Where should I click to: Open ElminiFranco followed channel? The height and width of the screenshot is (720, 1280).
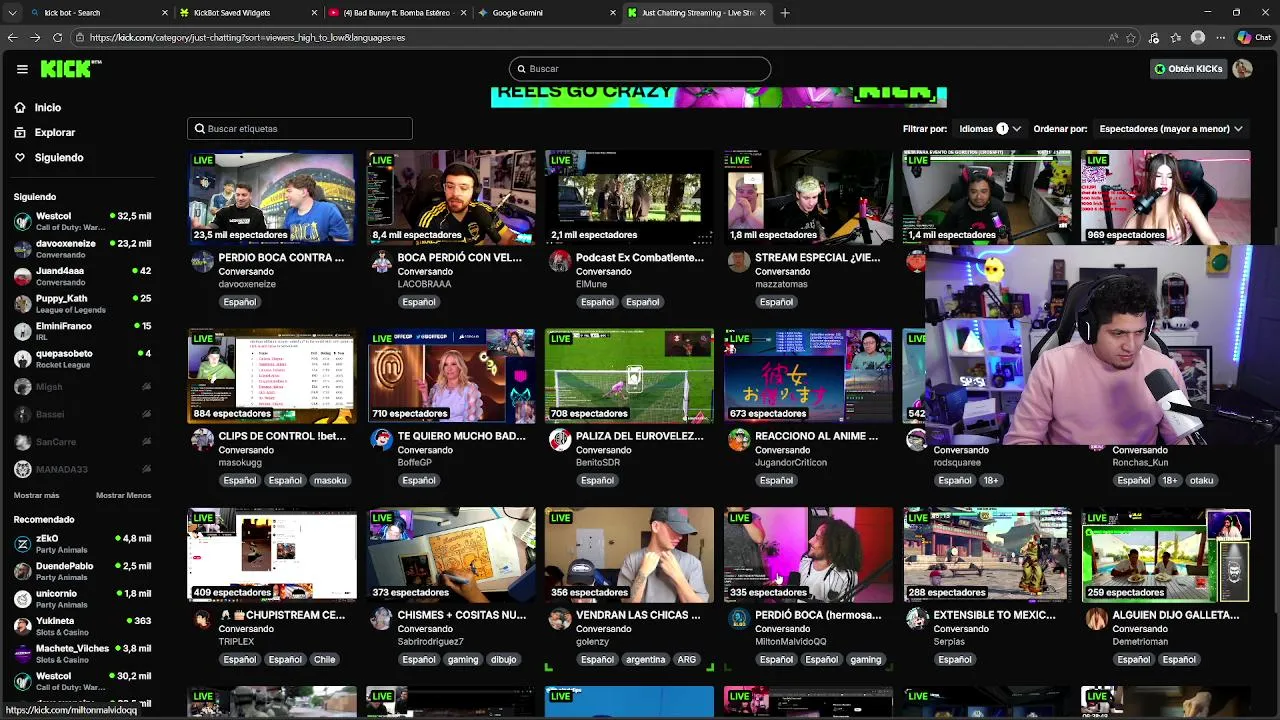82,331
